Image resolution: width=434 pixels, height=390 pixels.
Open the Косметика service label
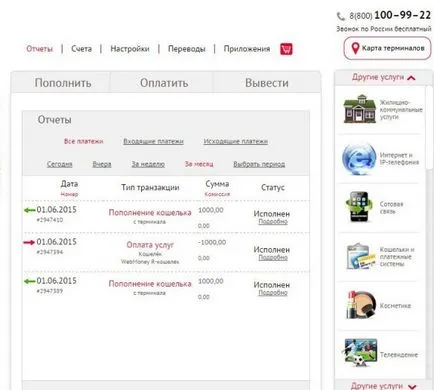[x=395, y=306]
